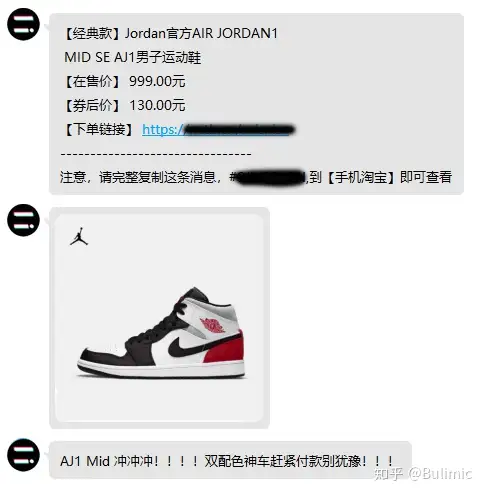Click the MID SE AJ1男子运动鞋 line
484x495 pixels.
pos(133,57)
